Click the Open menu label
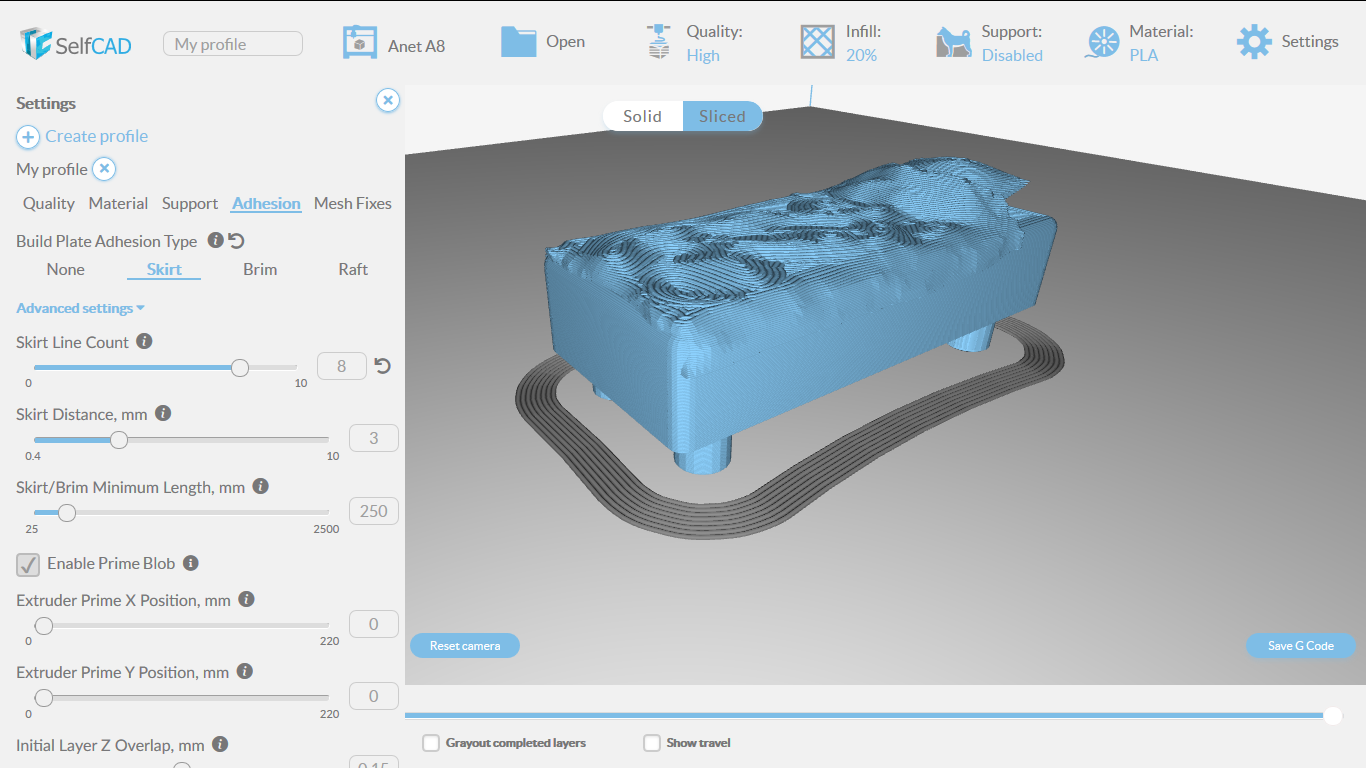 pos(565,42)
